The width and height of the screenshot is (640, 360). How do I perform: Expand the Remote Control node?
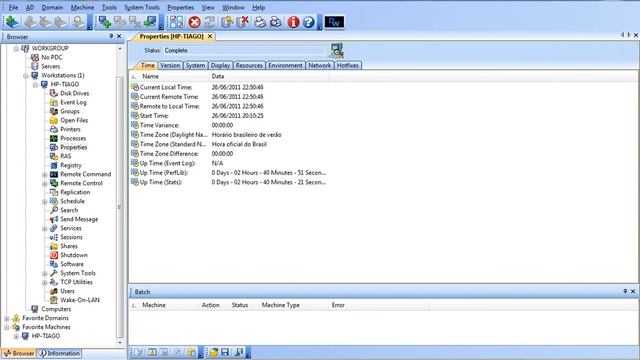(44, 183)
